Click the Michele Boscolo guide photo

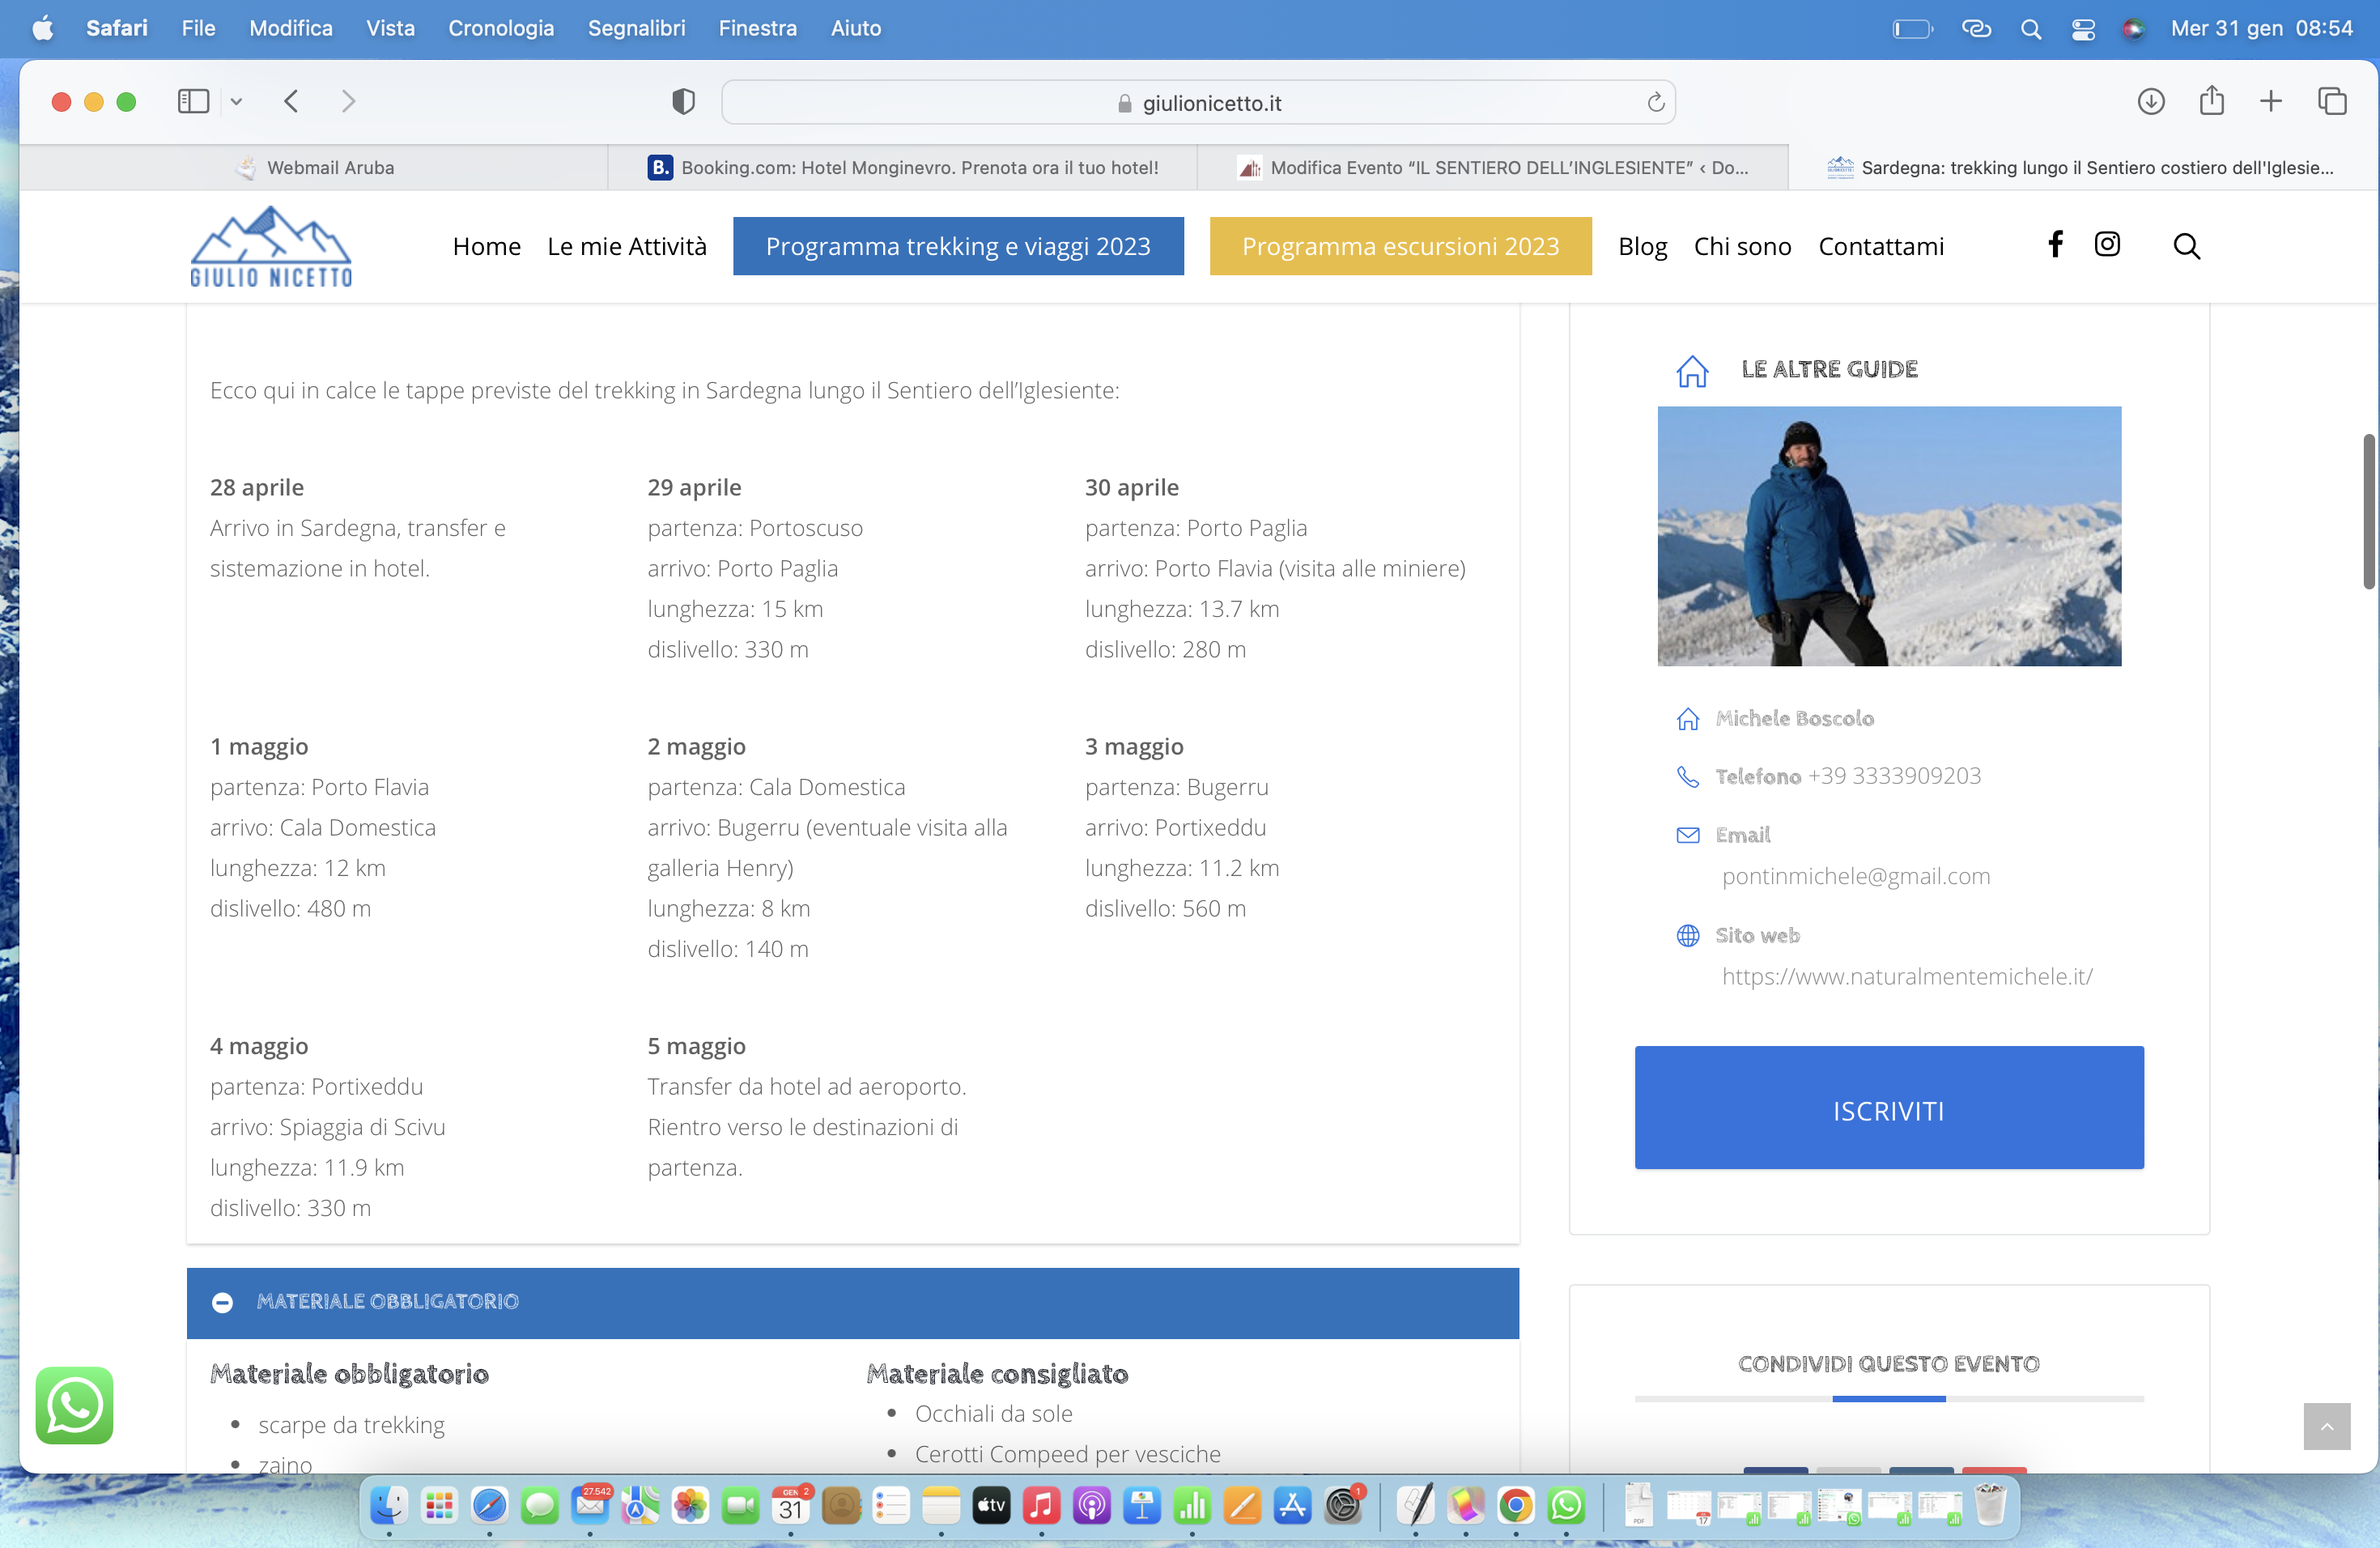pos(1889,536)
